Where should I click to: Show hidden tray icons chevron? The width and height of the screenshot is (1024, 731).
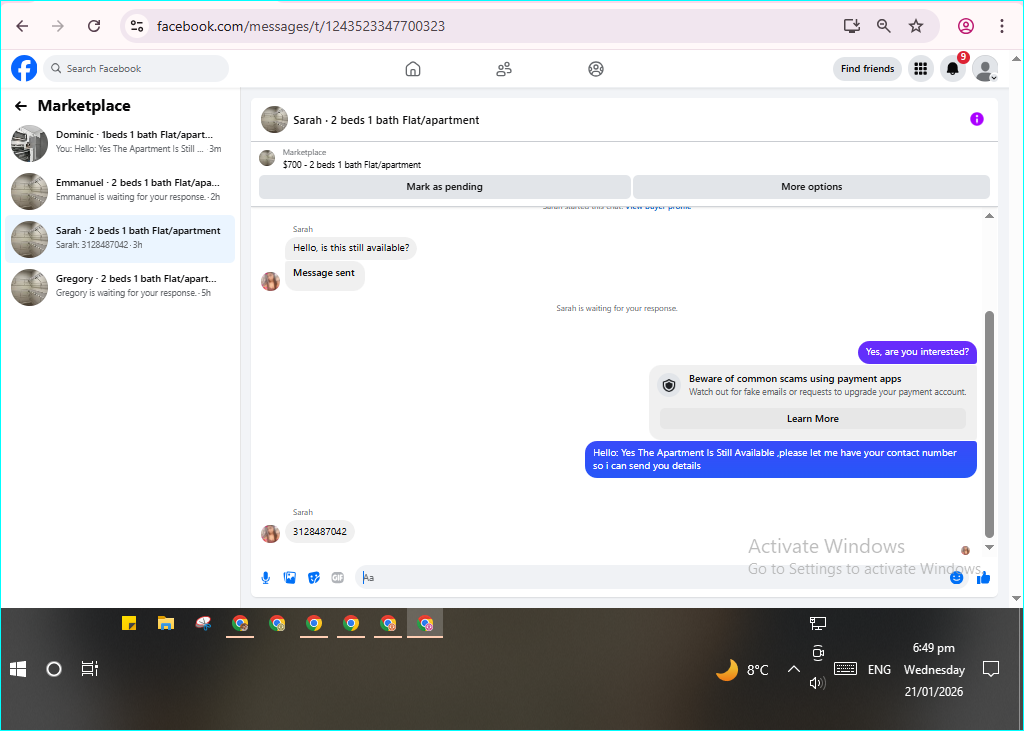(x=793, y=670)
